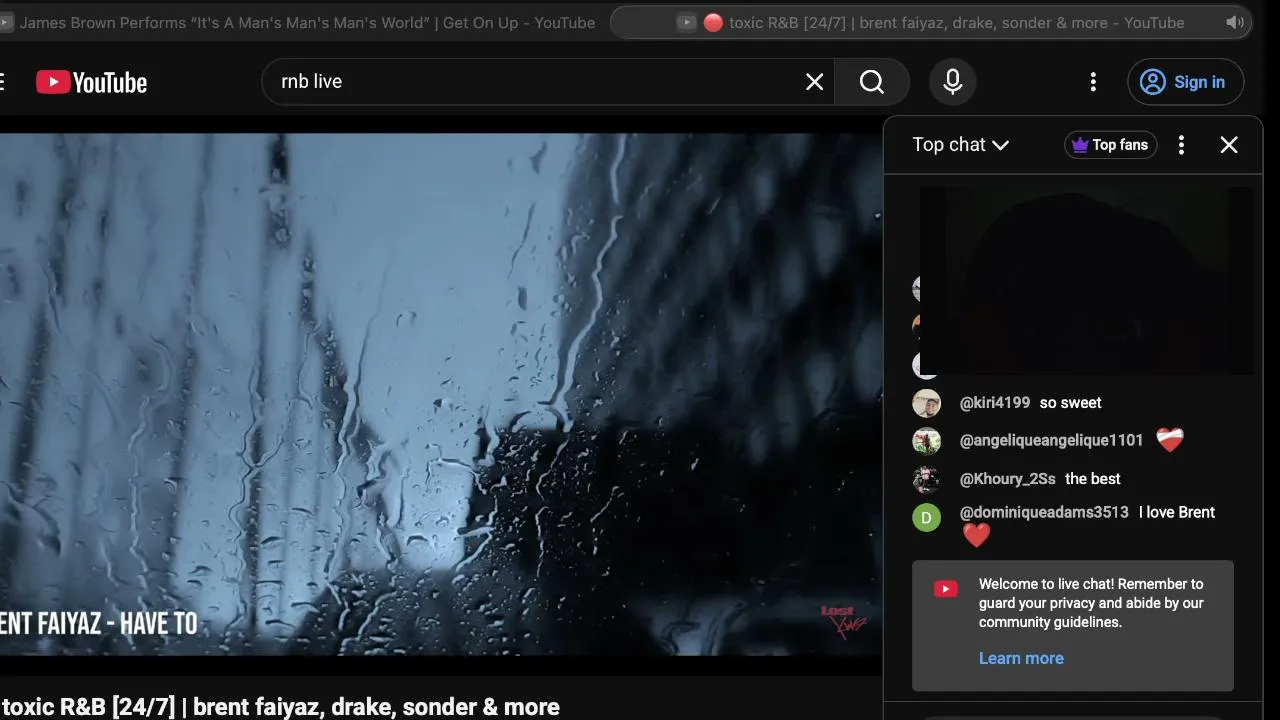Open the settings menu beside Sign in
This screenshot has height=720, width=1280.
pyautogui.click(x=1093, y=82)
